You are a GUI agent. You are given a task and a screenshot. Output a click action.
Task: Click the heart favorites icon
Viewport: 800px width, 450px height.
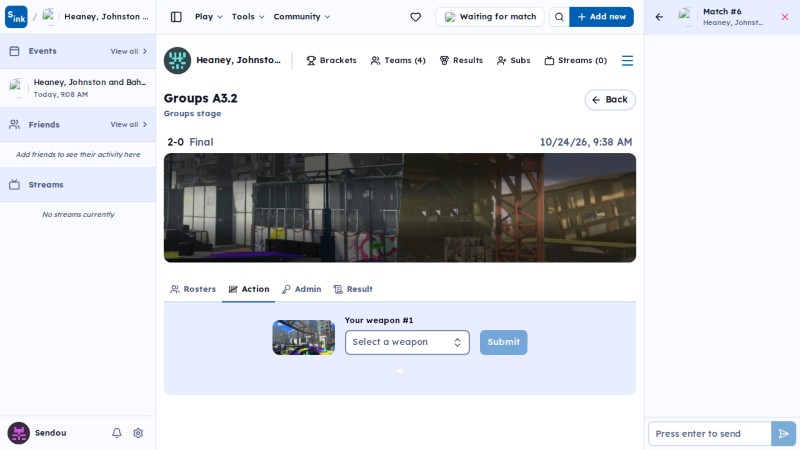coord(416,17)
